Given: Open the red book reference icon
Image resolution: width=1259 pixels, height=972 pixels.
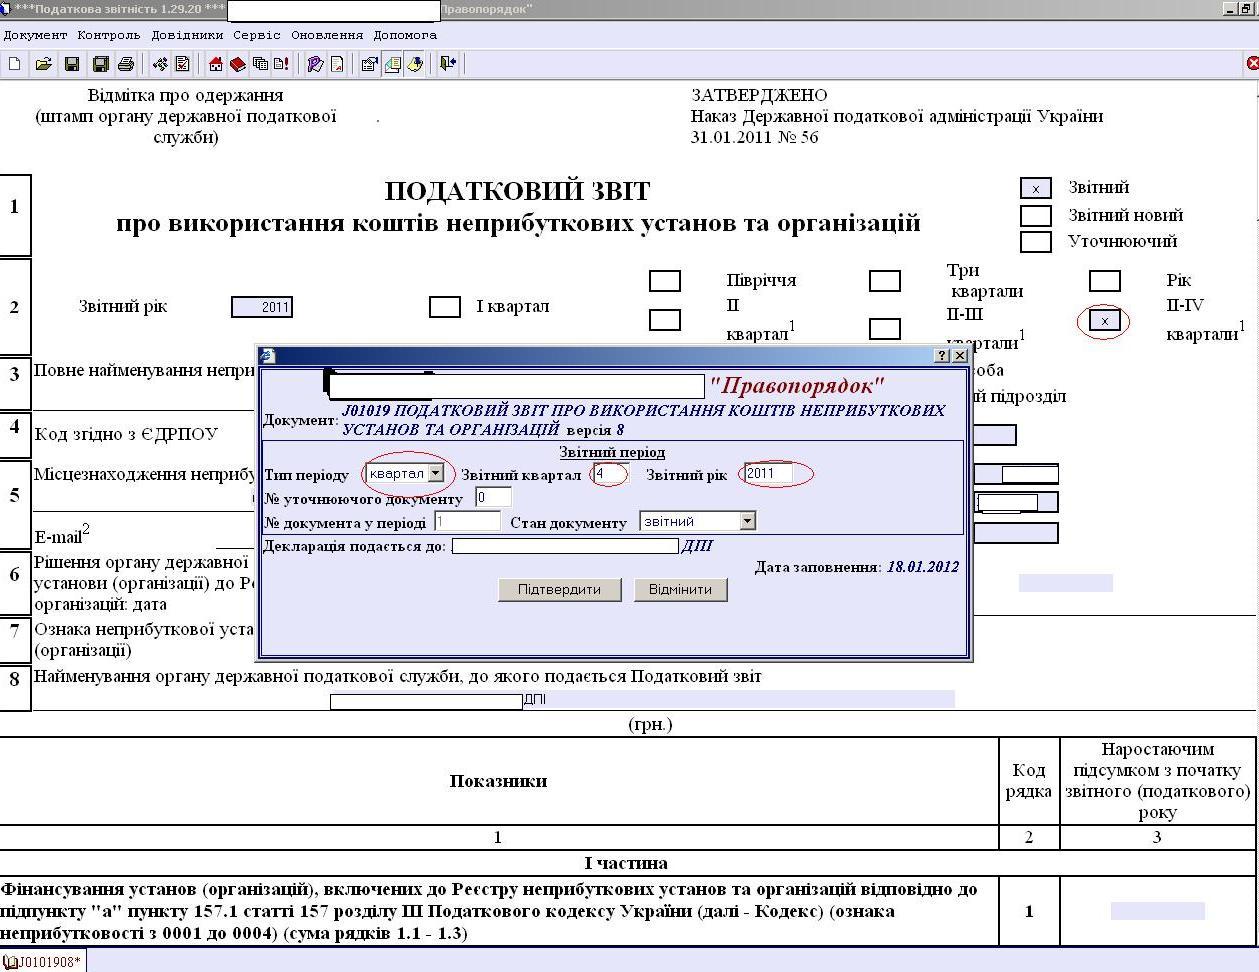Looking at the screenshot, I should pyautogui.click(x=238, y=64).
